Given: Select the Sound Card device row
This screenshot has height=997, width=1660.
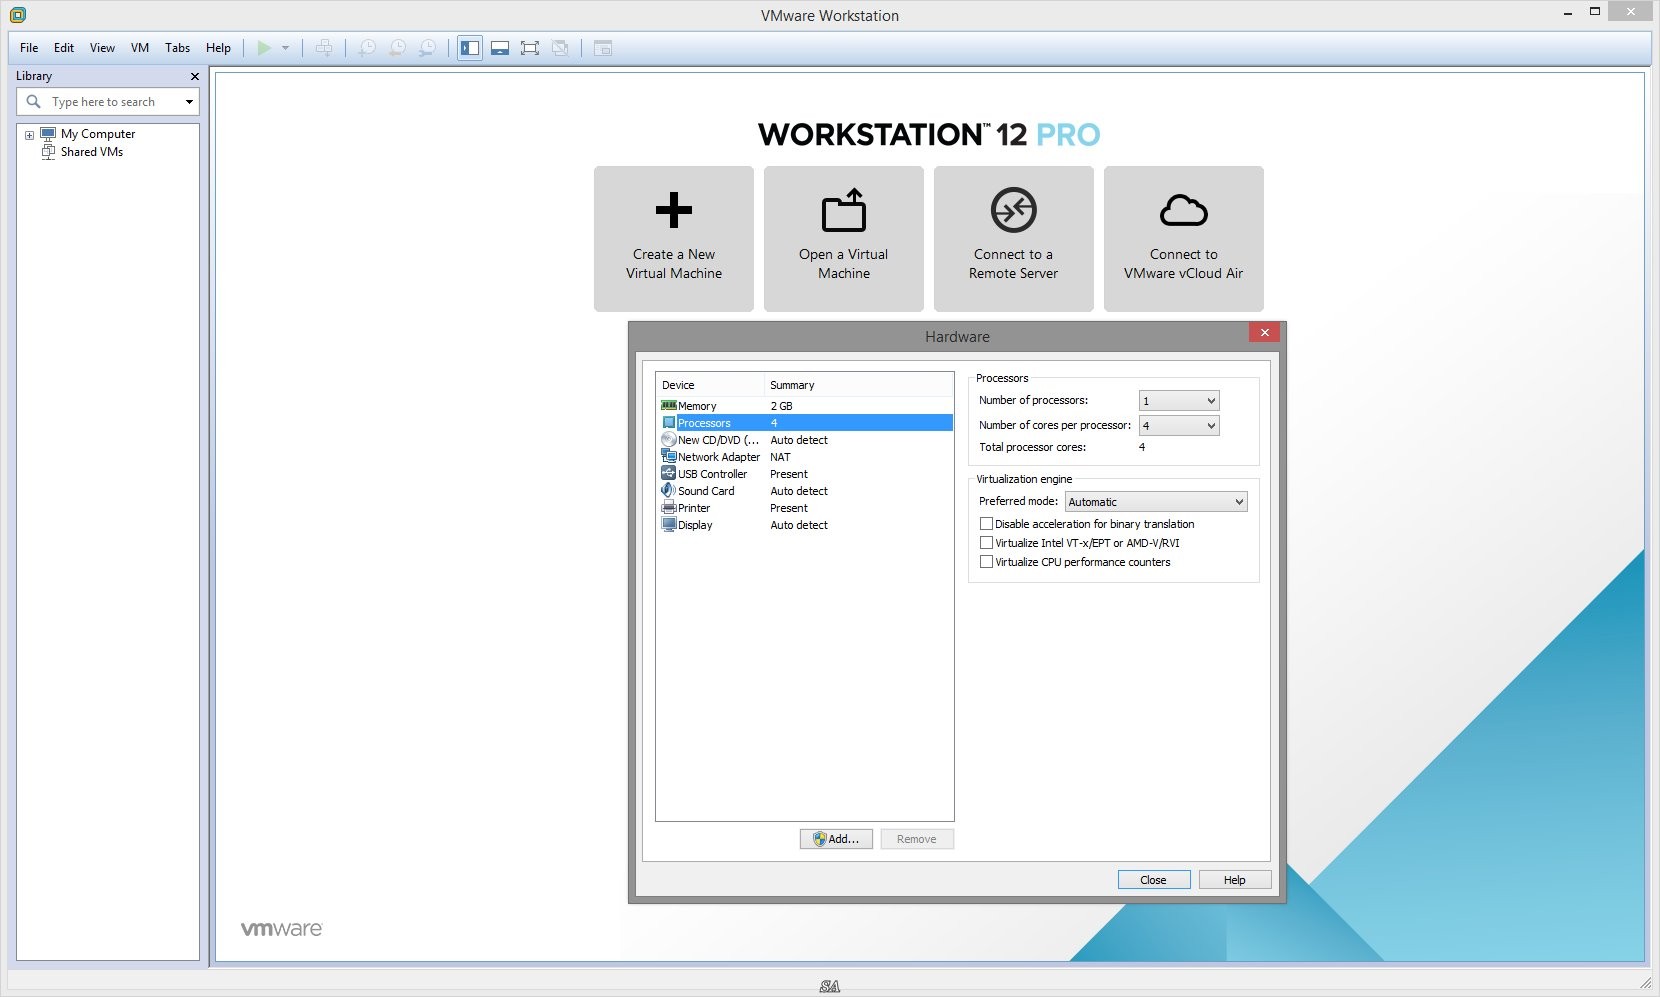Looking at the screenshot, I should [x=805, y=491].
